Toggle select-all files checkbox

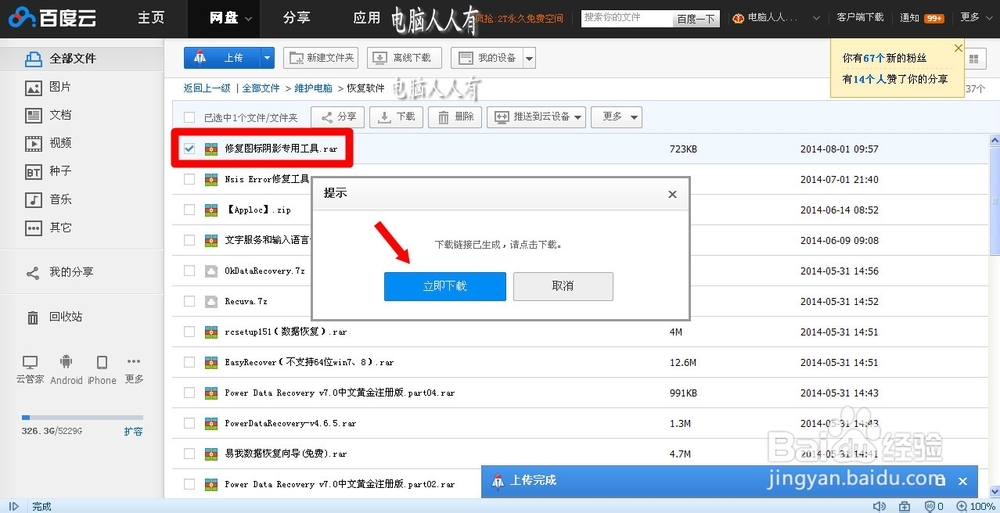(189, 117)
